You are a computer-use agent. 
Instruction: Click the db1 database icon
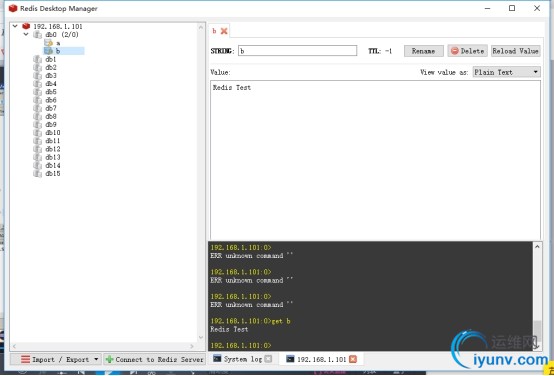37,59
